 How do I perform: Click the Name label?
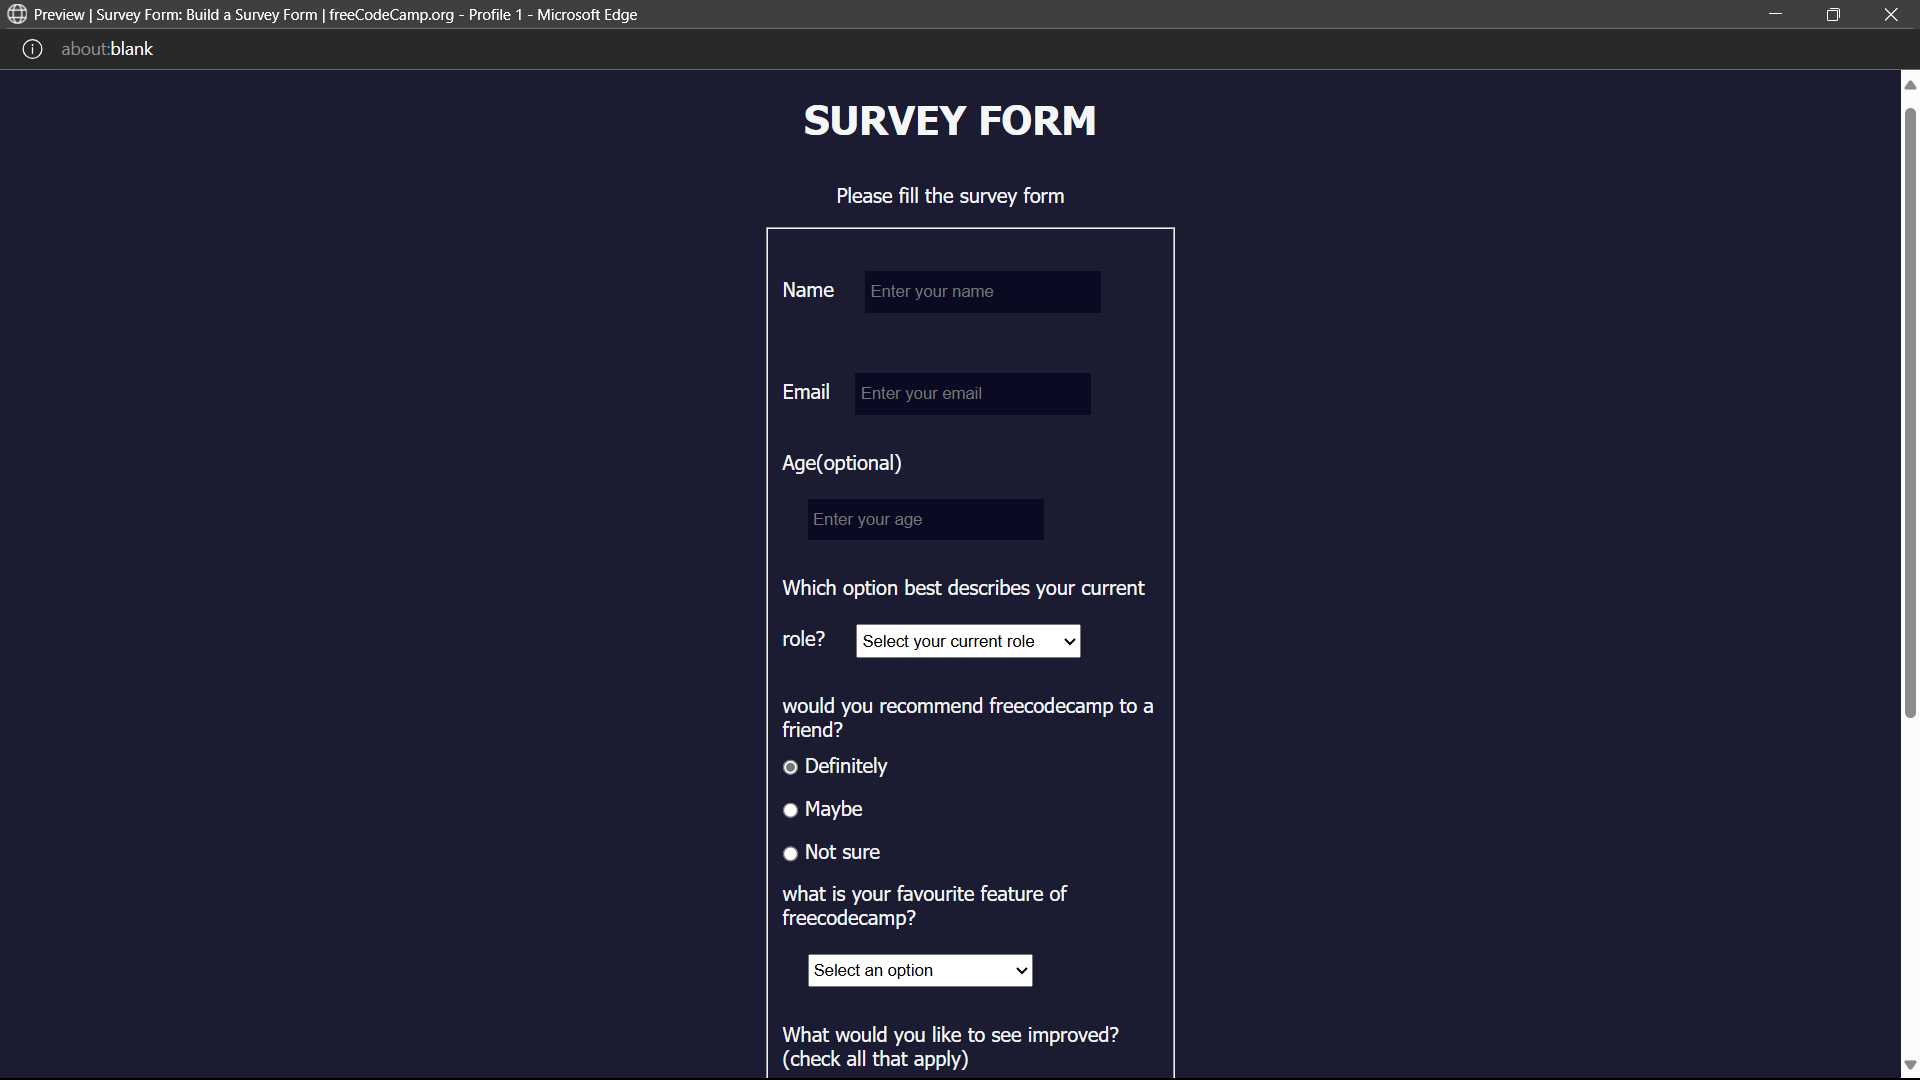(808, 290)
